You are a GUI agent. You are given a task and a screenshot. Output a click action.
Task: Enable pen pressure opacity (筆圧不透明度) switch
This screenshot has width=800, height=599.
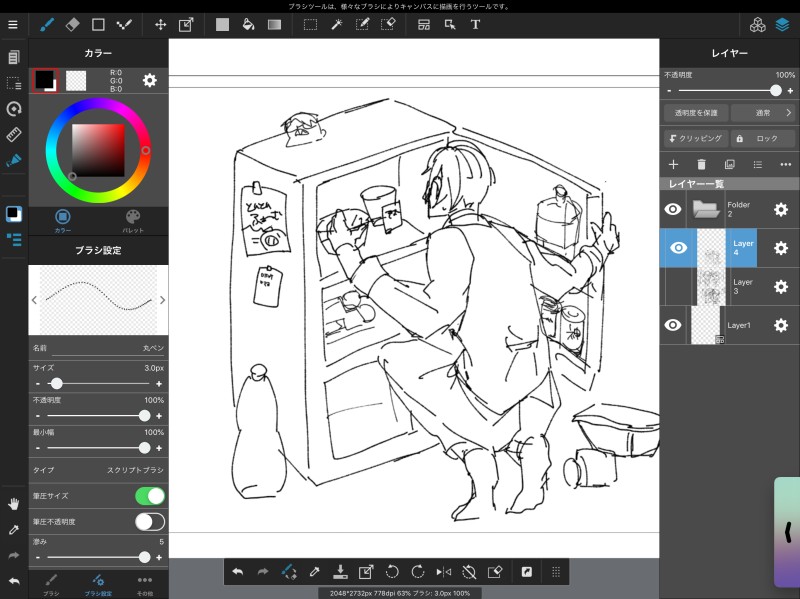[150, 522]
